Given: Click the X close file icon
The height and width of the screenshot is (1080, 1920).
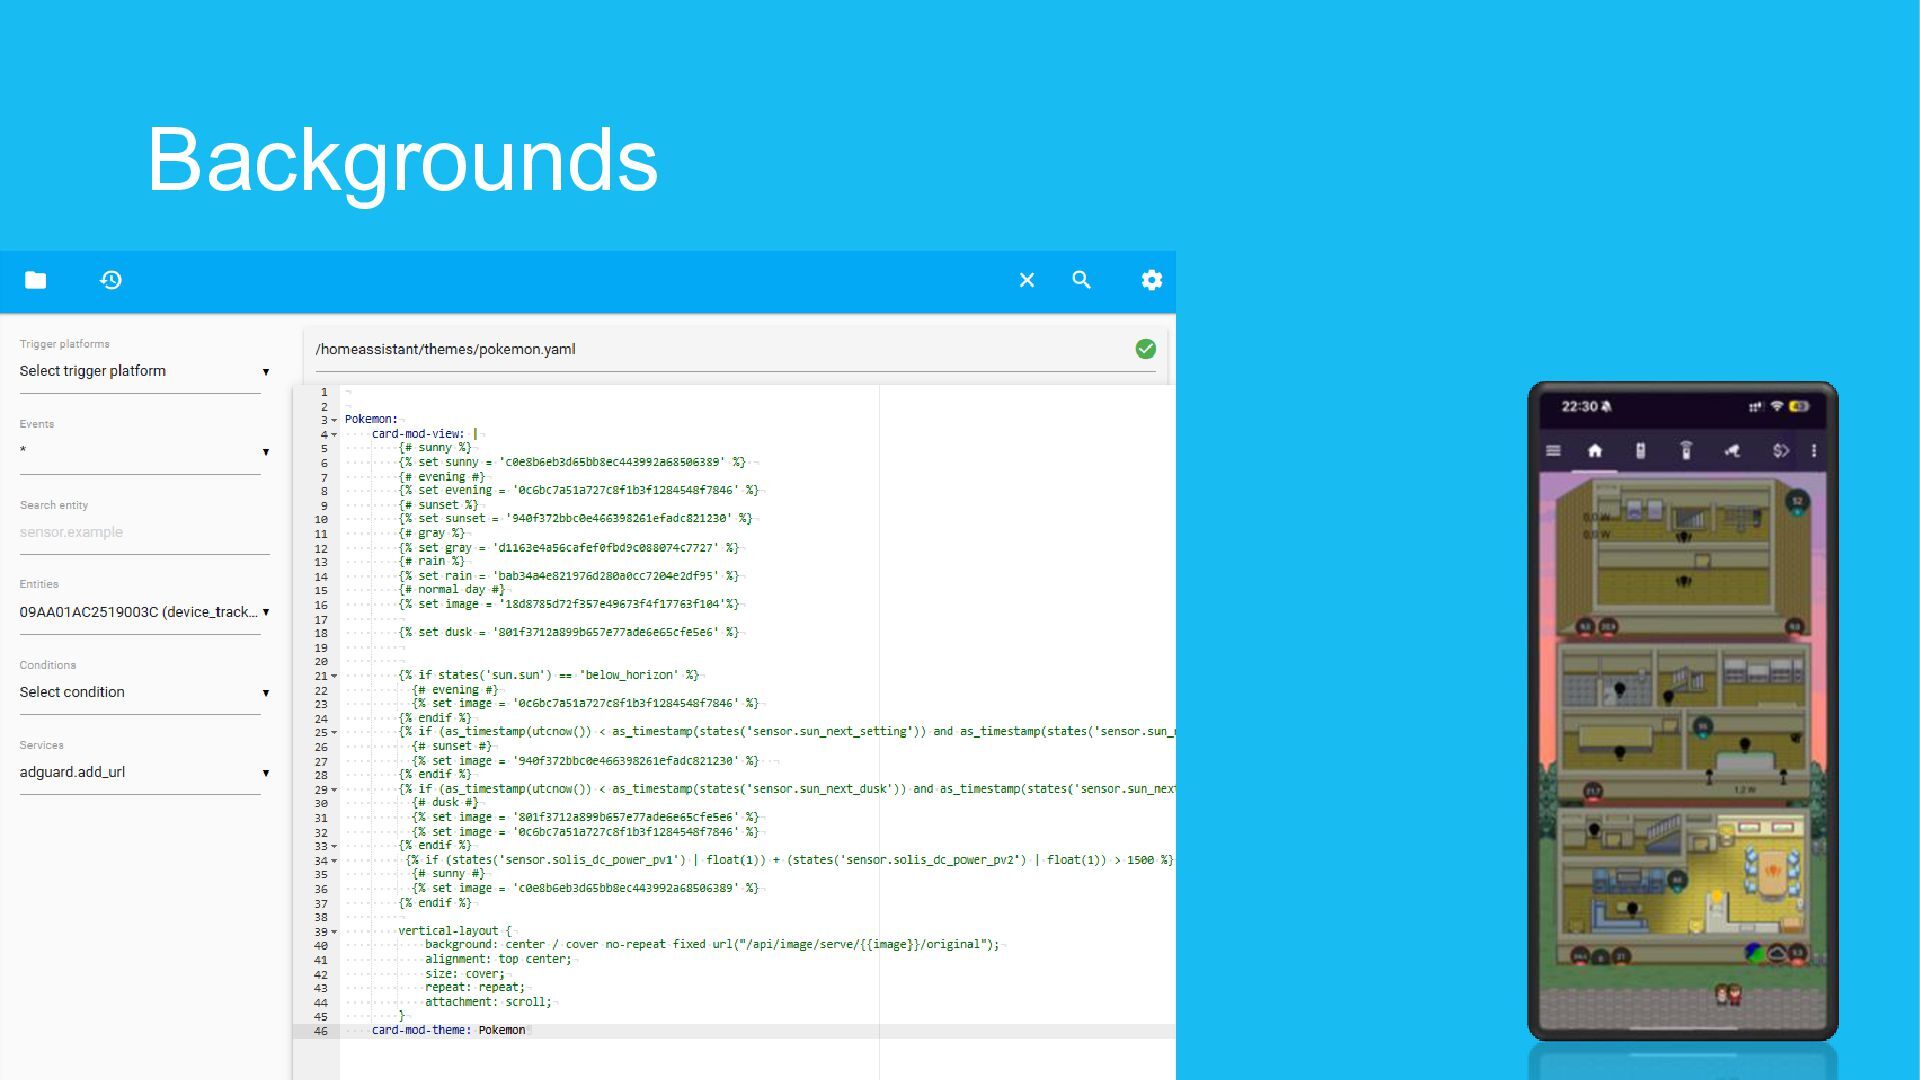Looking at the screenshot, I should click(x=1027, y=280).
